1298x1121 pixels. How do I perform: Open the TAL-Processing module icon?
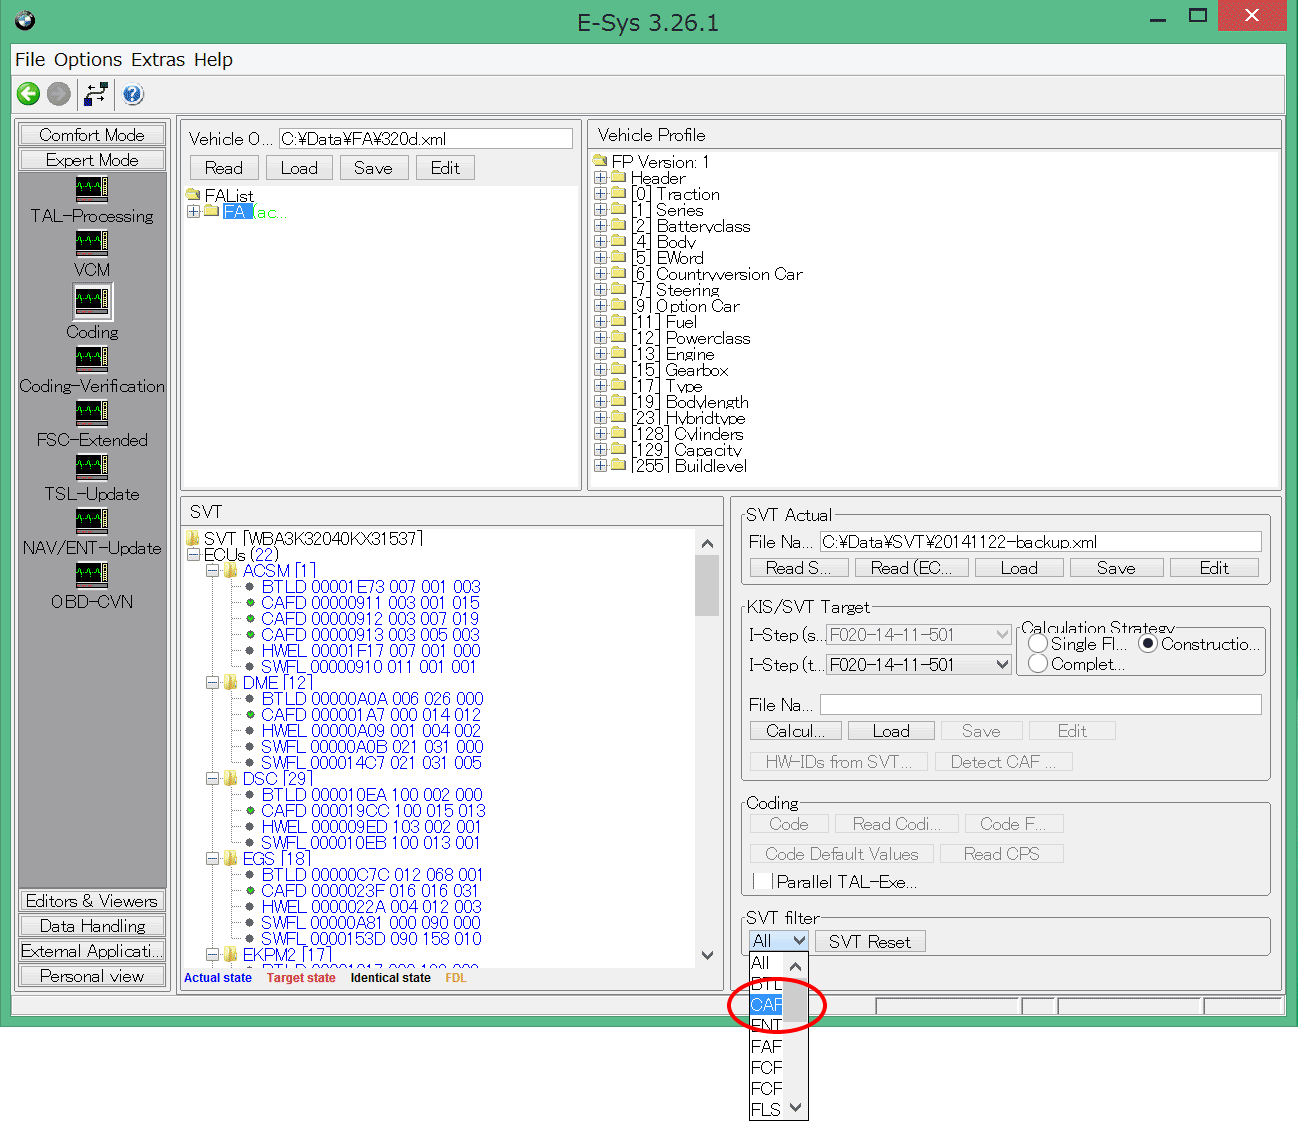[92, 188]
